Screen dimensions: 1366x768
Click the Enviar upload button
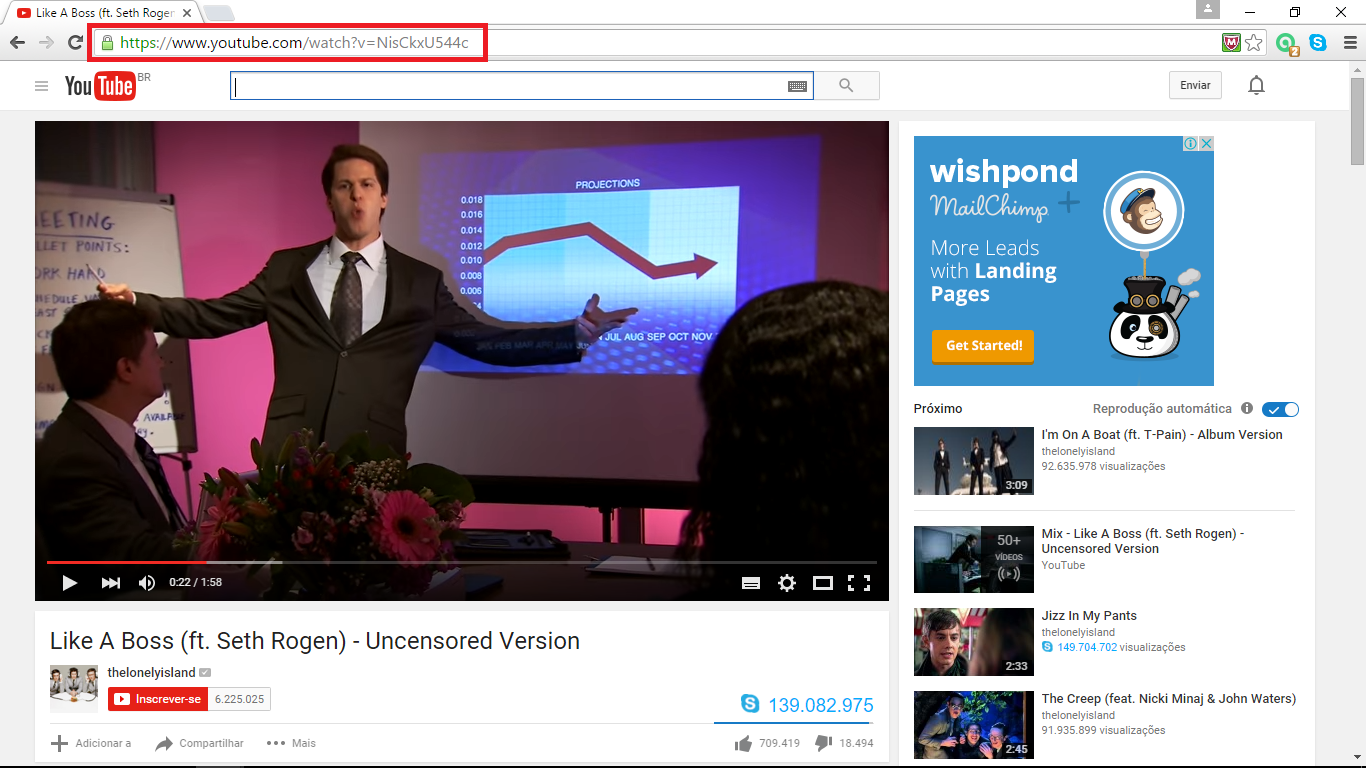point(1195,86)
